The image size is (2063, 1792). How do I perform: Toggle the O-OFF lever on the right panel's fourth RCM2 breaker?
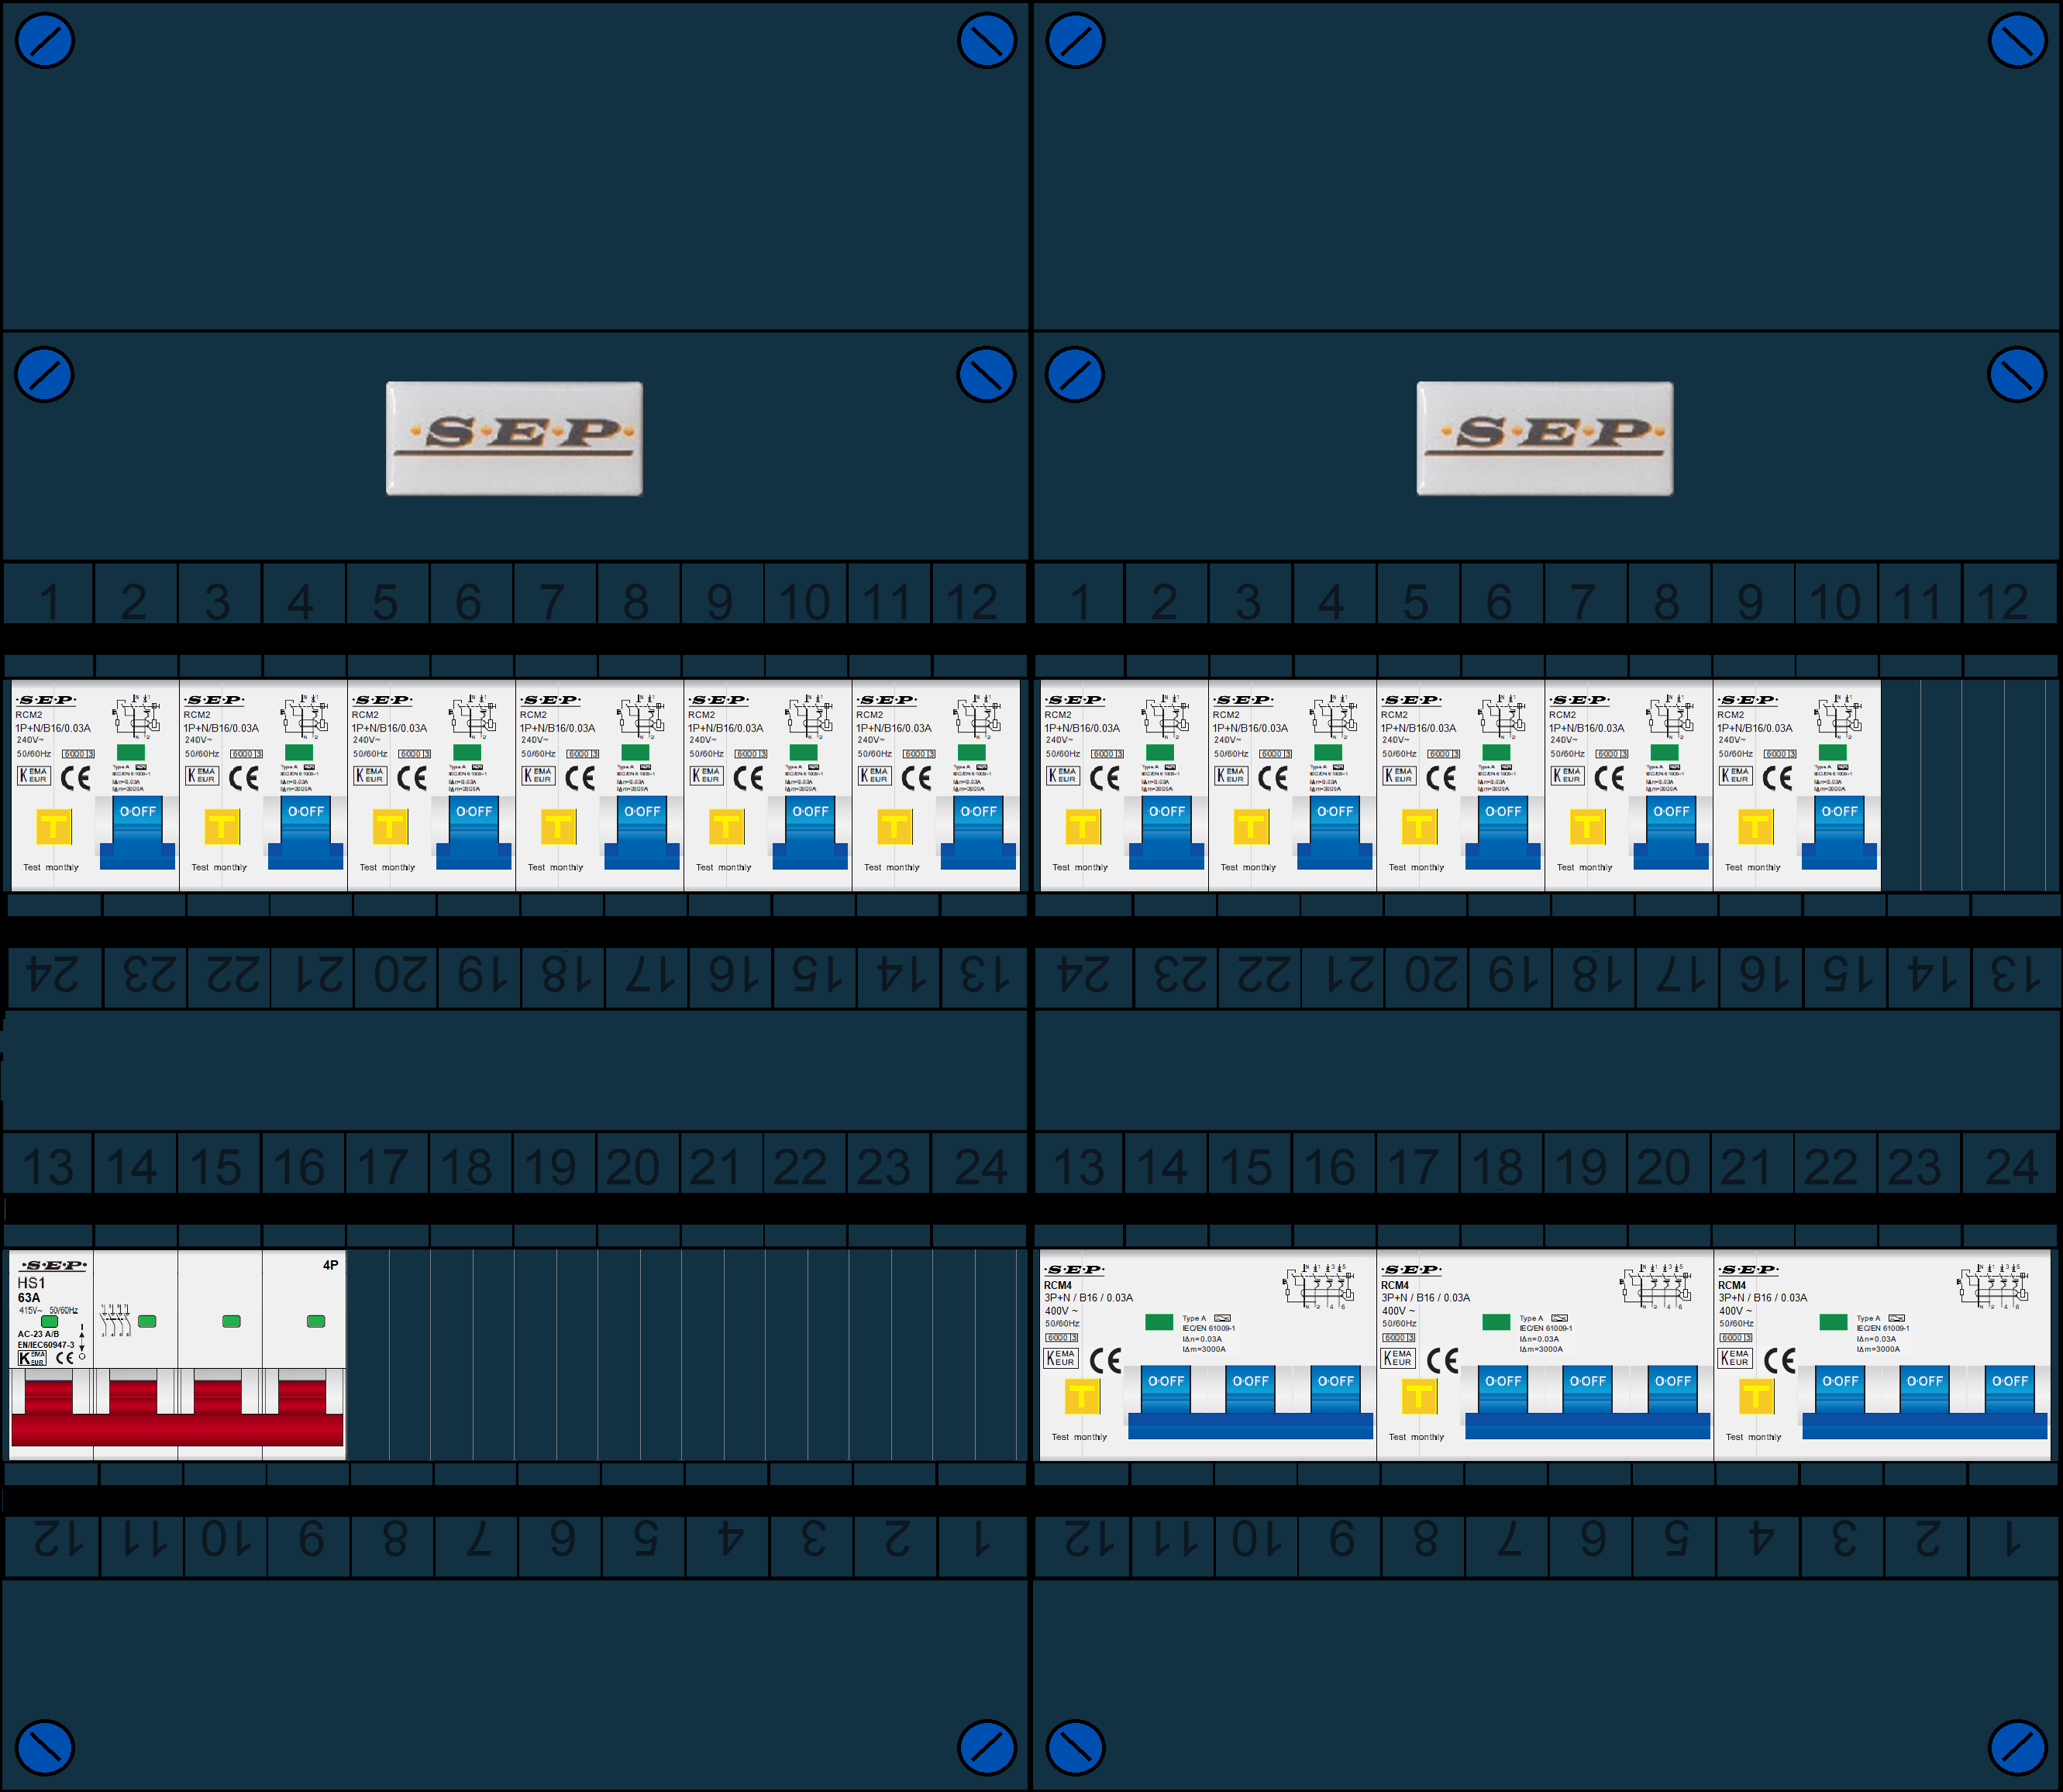coord(1671,832)
